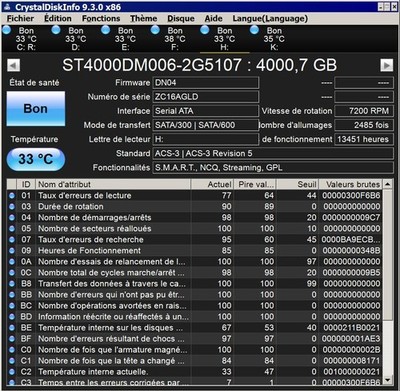The width and height of the screenshot is (400, 391).
Task: Click status dot of attribute BF
Action: click(12, 339)
